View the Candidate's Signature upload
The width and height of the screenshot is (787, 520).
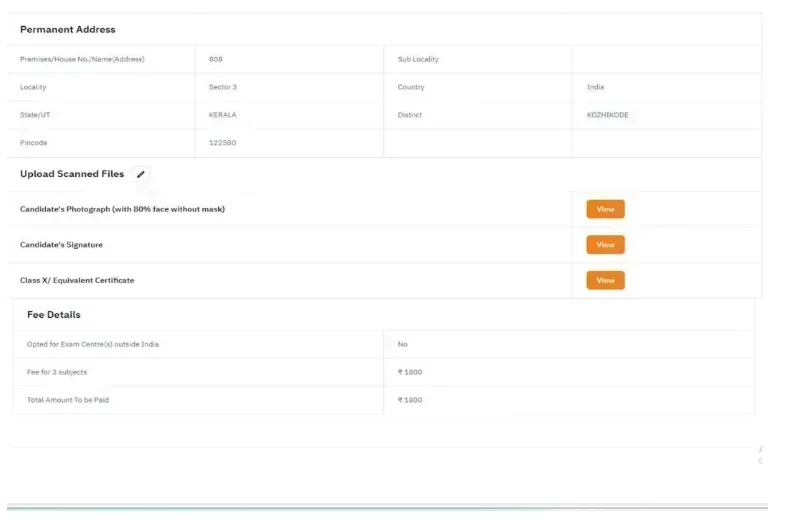605,244
